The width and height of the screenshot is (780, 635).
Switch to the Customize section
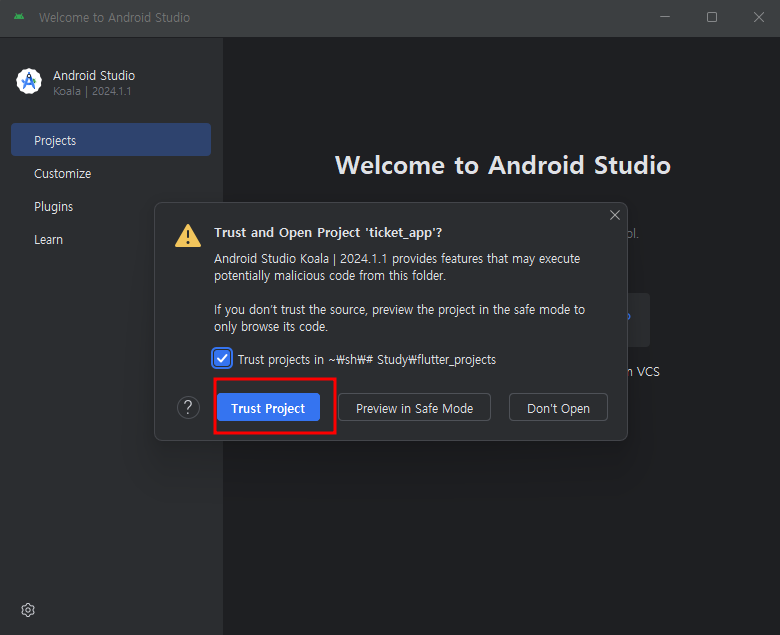click(x=63, y=174)
